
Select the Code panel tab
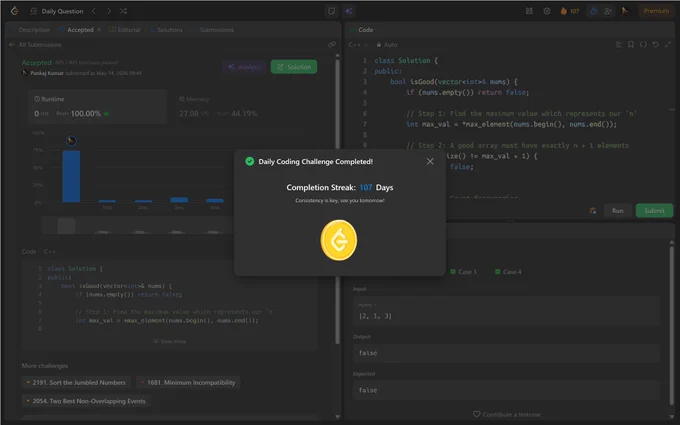361,30
